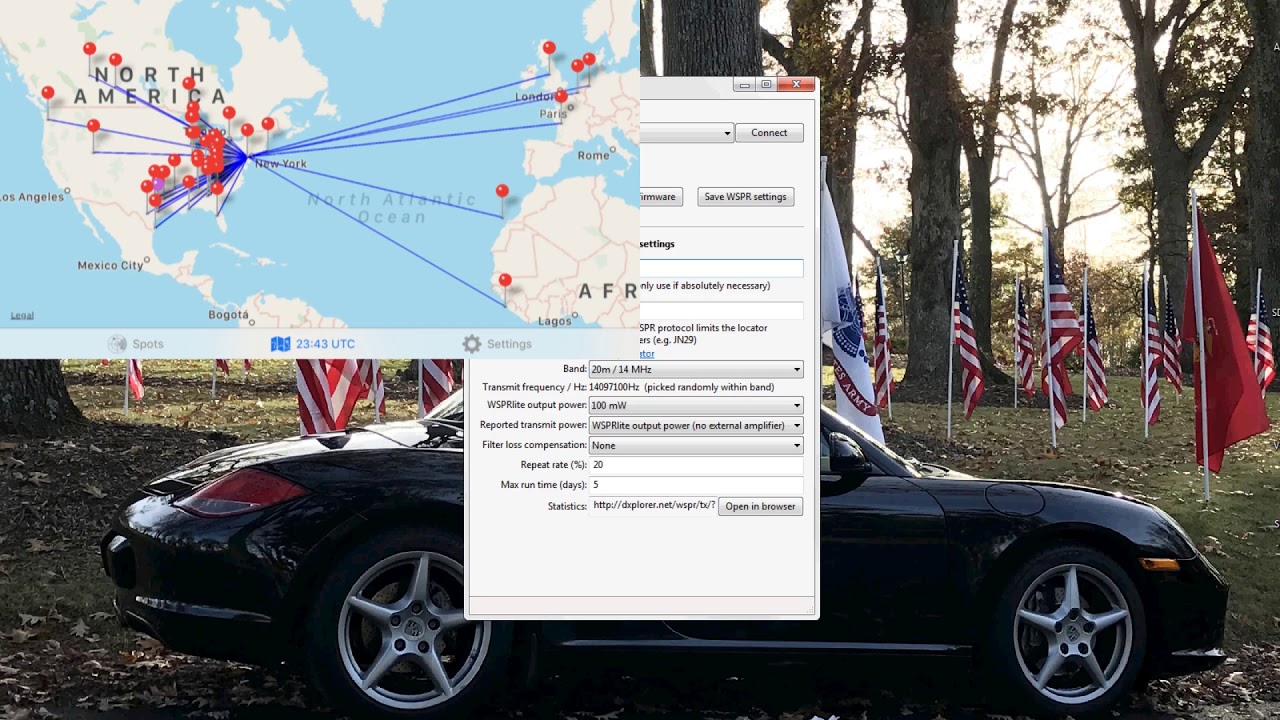This screenshot has width=1280, height=720.
Task: Click the red pin in West Africa
Action: pyautogui.click(x=505, y=281)
